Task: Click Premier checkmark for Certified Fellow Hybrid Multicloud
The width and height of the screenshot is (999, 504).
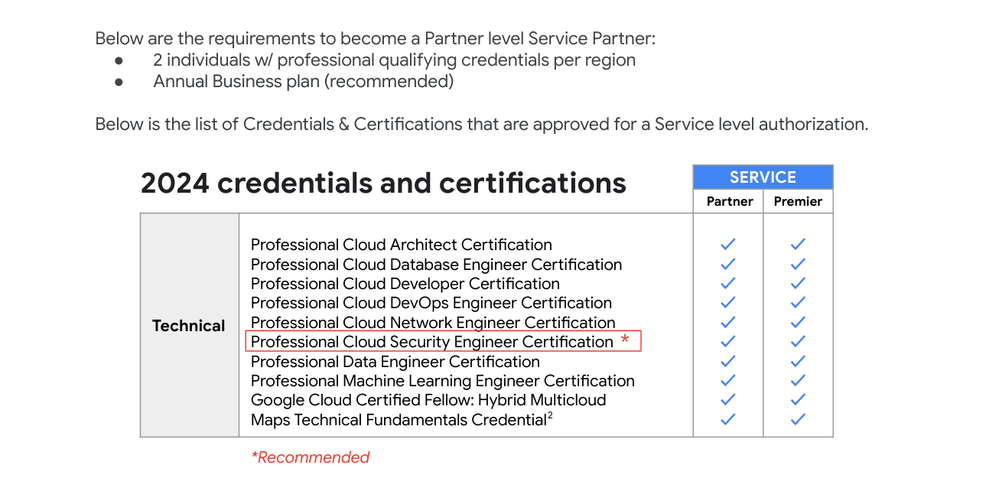Action: 798,400
